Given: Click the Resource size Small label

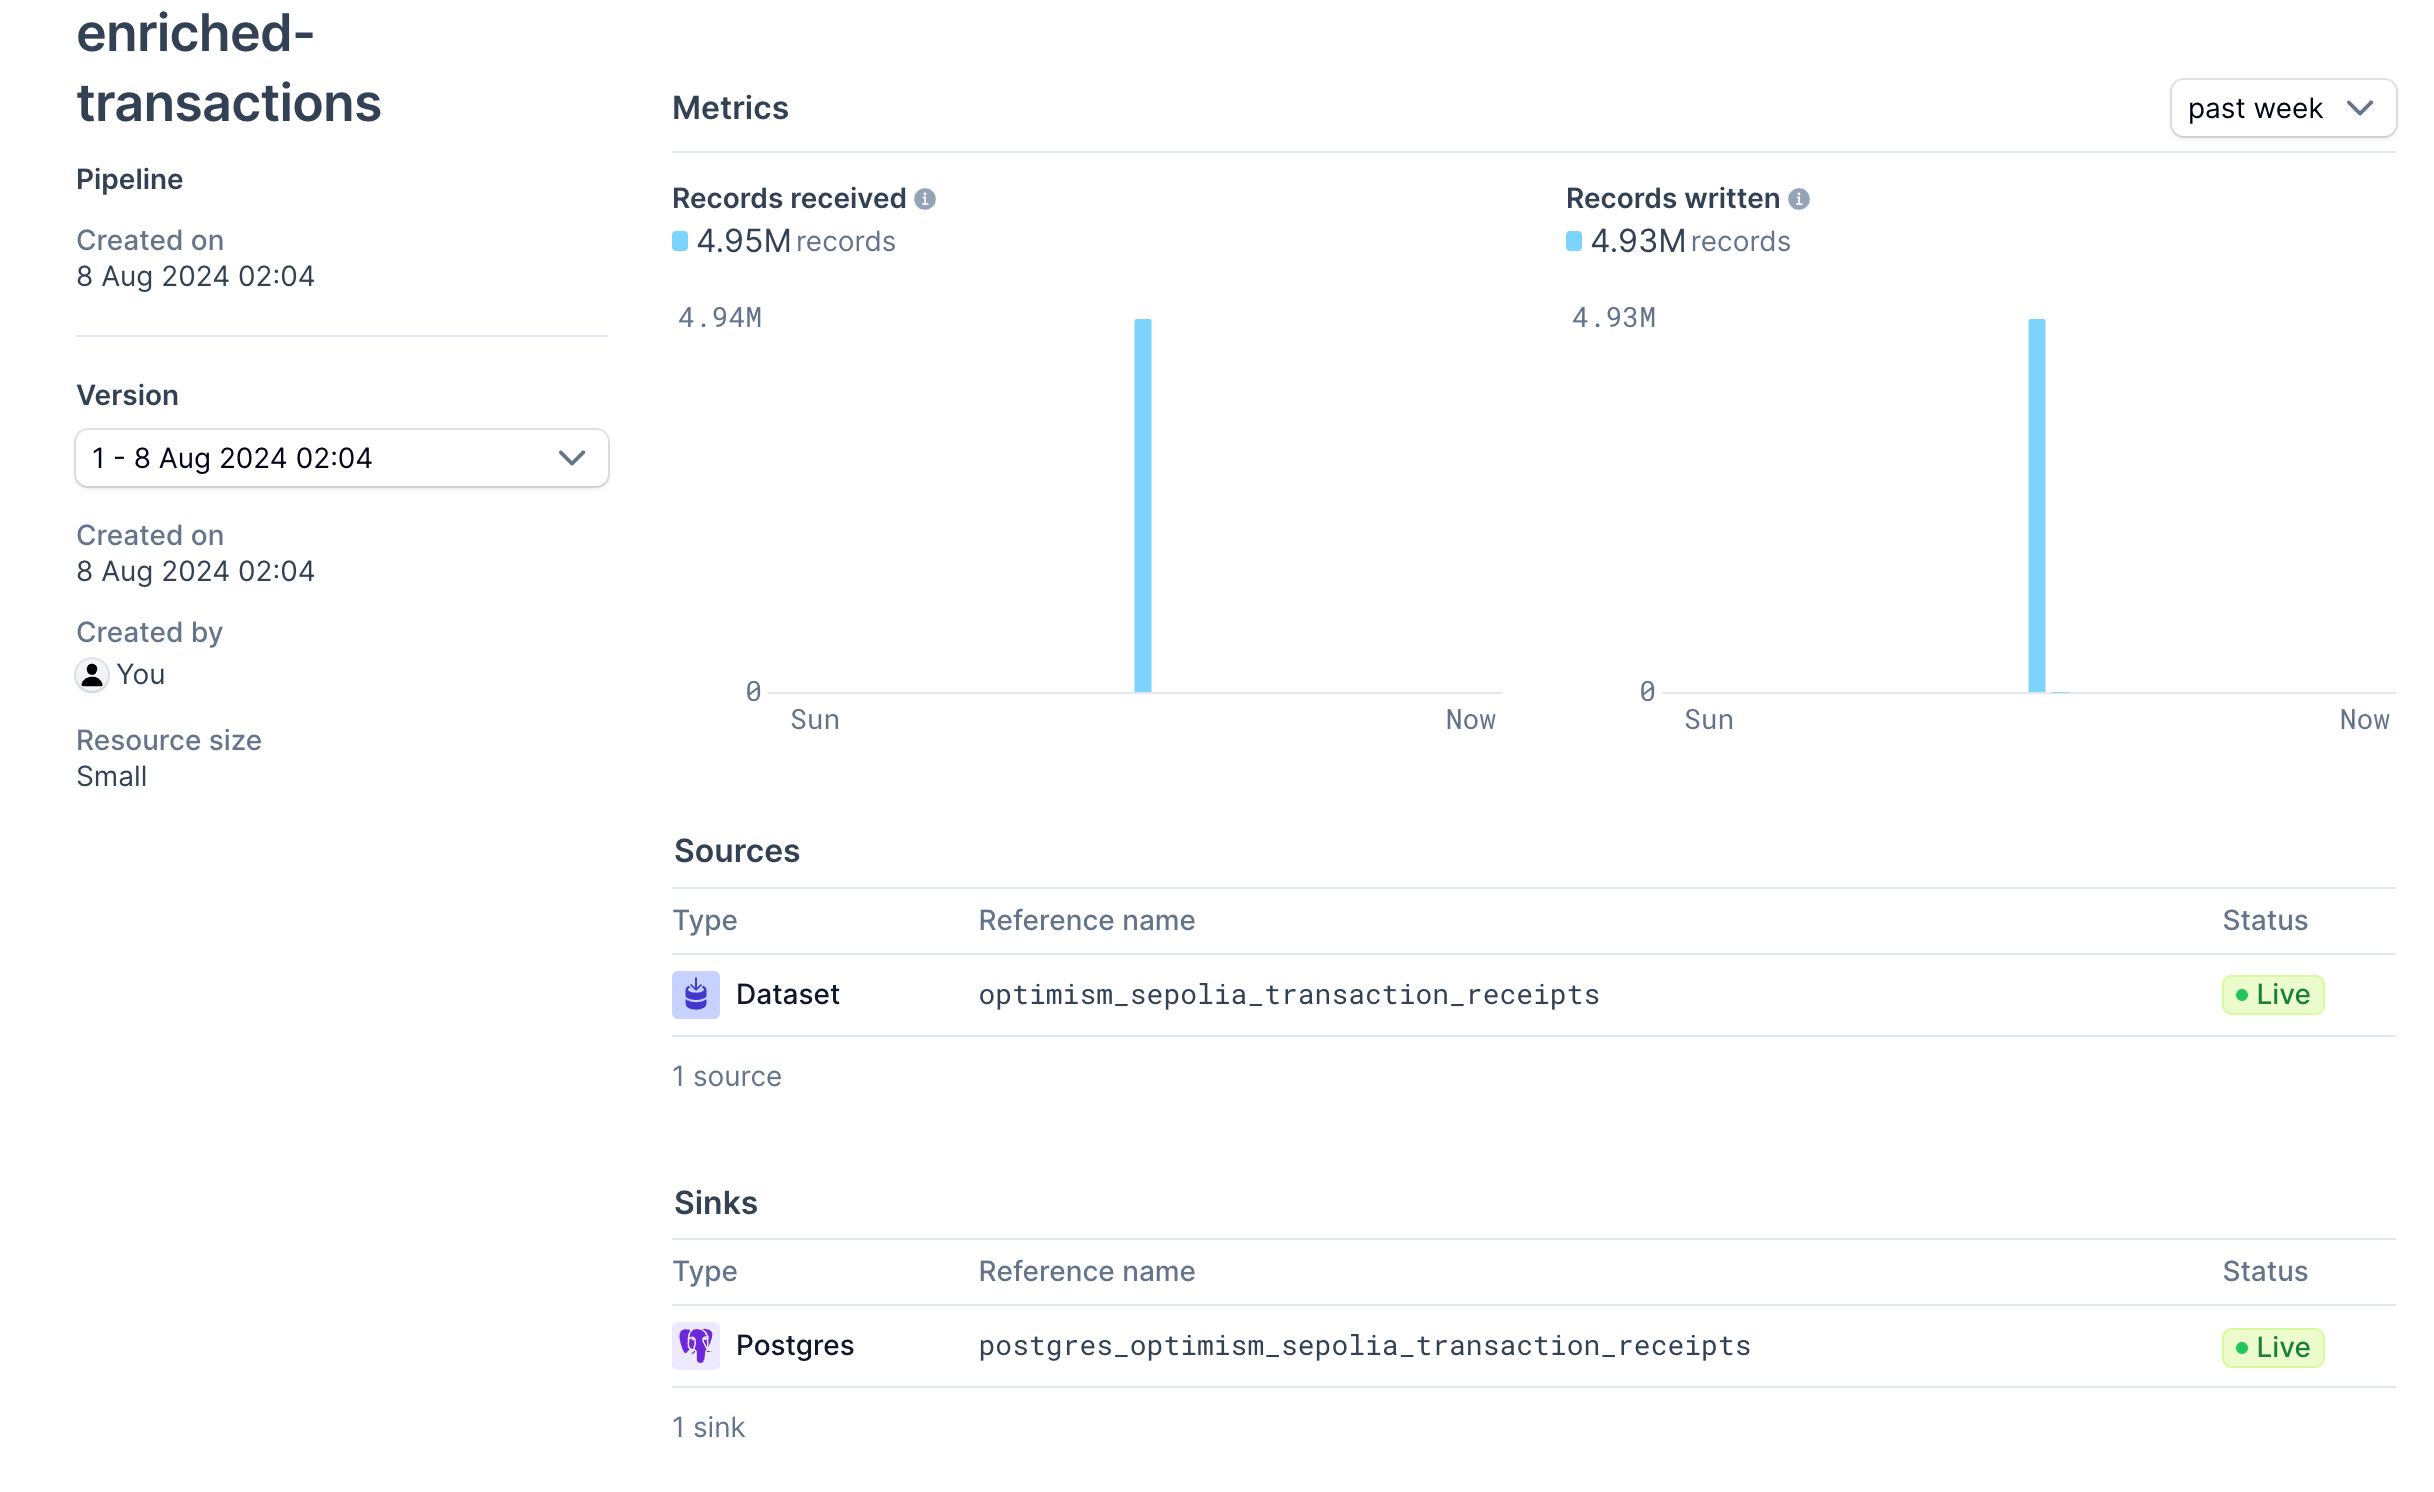Looking at the screenshot, I should tap(110, 774).
